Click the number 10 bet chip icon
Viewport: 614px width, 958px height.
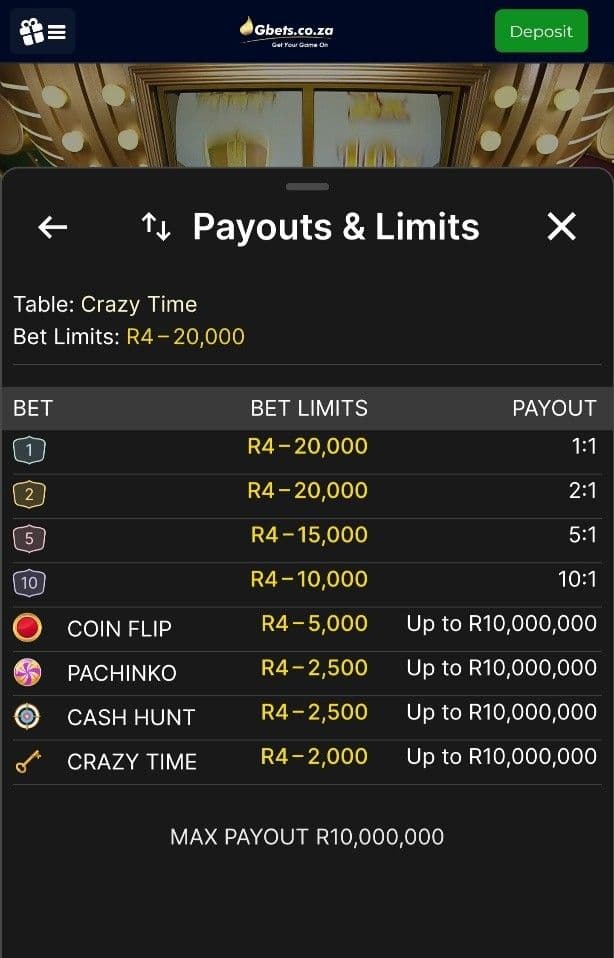click(30, 581)
